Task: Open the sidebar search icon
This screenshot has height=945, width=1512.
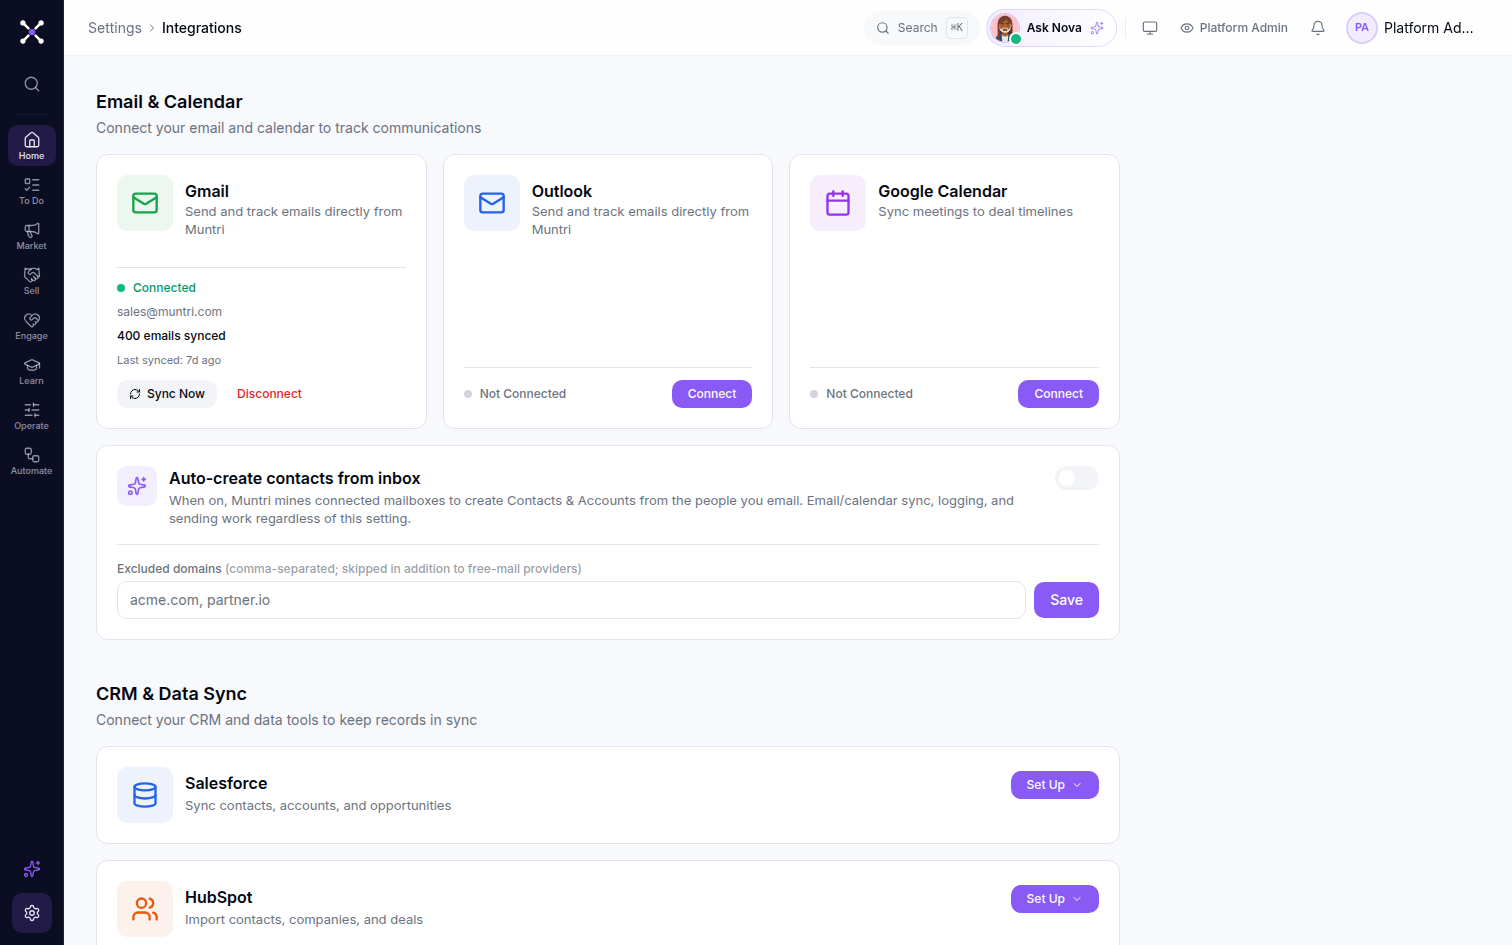Action: (x=32, y=84)
